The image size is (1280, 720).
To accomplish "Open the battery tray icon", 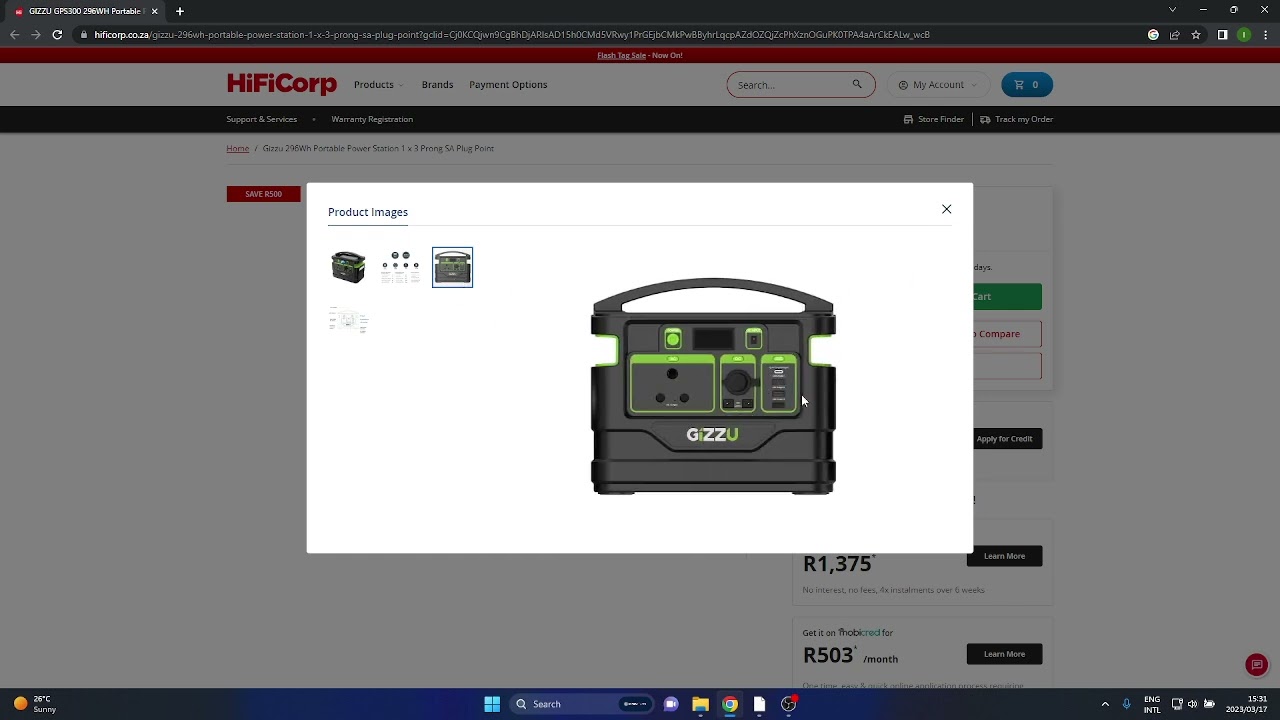I will [x=1209, y=704].
